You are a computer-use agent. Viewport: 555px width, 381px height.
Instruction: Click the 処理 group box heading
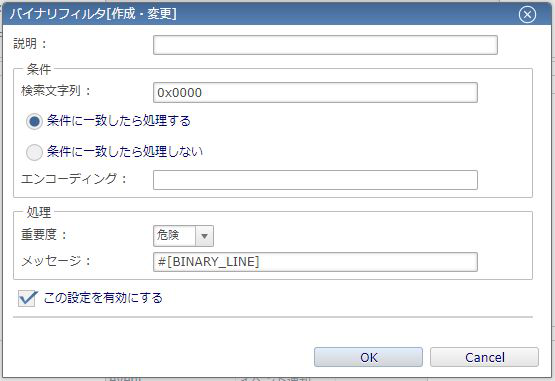point(39,212)
